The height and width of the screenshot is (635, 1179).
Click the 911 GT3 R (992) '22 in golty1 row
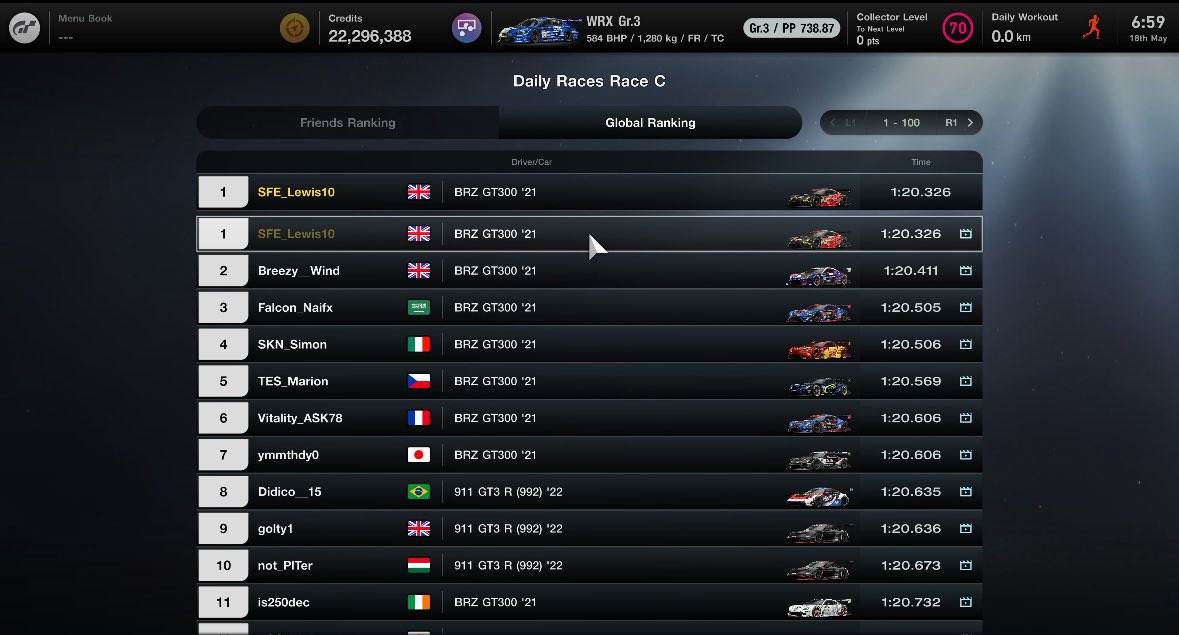[508, 528]
